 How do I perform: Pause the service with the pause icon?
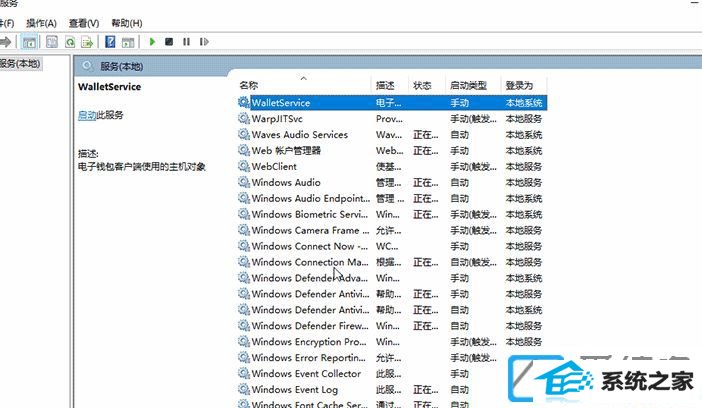click(x=186, y=42)
